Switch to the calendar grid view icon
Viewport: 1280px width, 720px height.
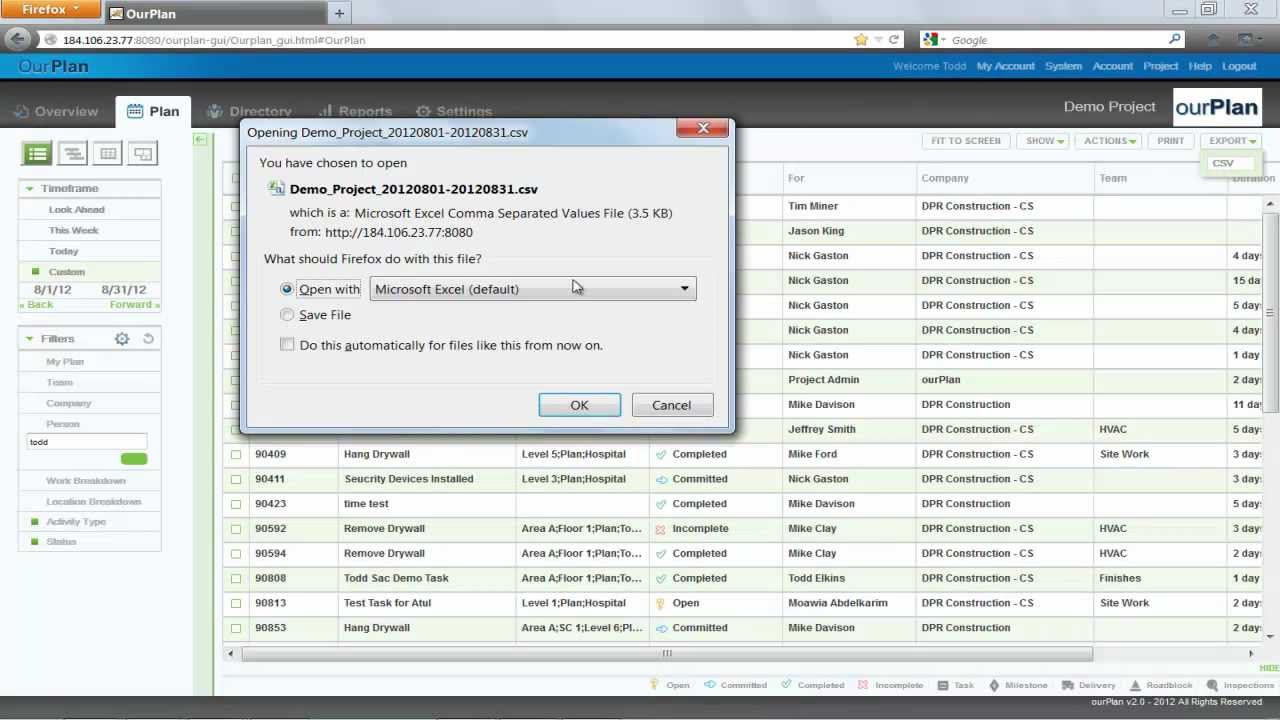click(x=108, y=153)
